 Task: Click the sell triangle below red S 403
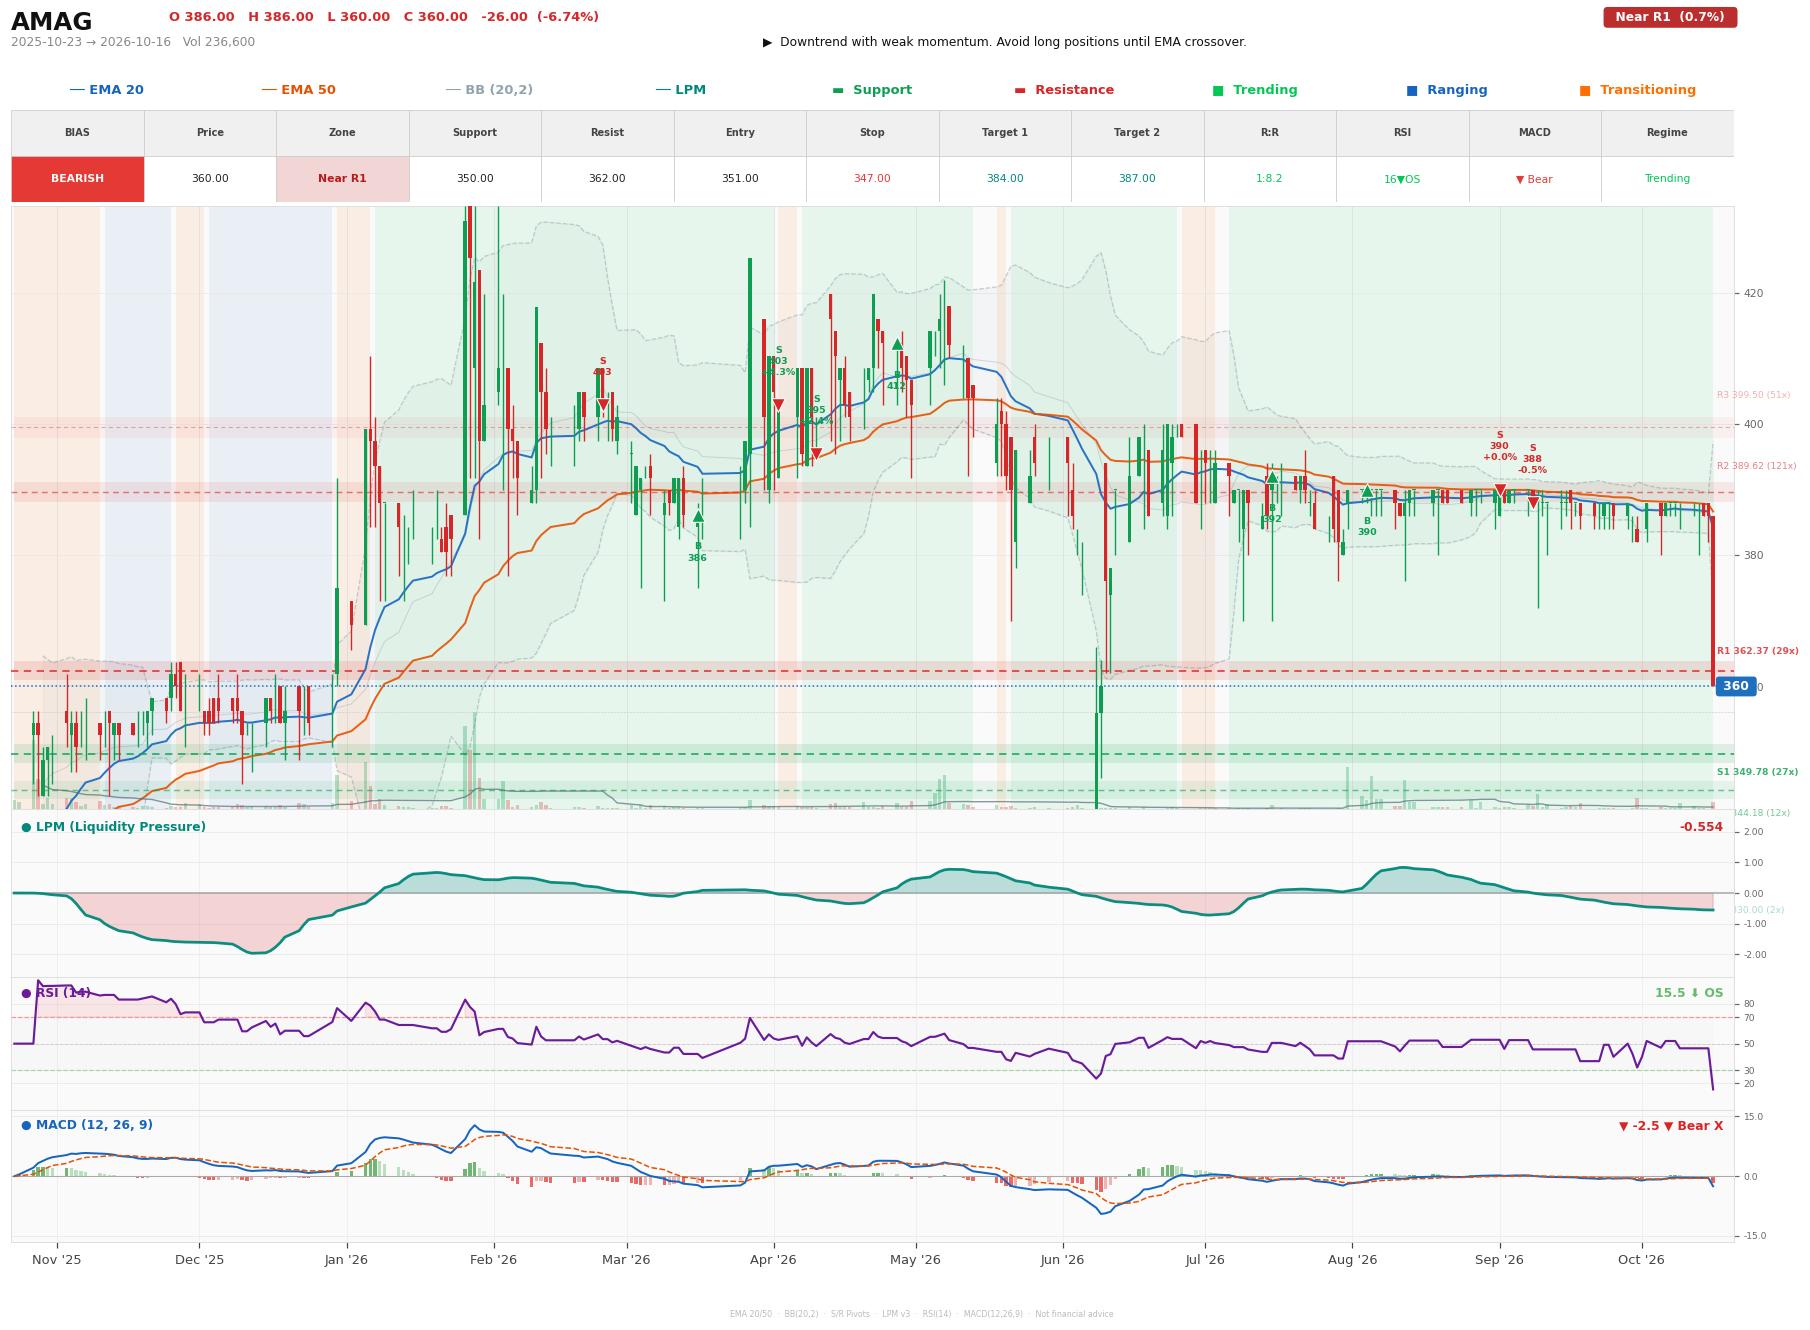(x=602, y=405)
